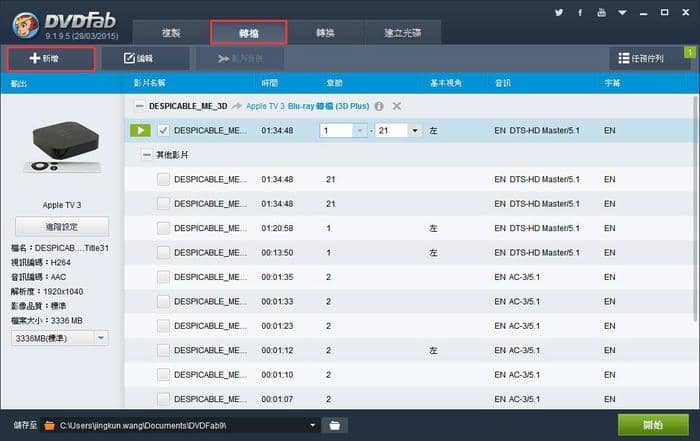Click the orange folder icon beside save path
This screenshot has width=700, height=441.
point(49,425)
